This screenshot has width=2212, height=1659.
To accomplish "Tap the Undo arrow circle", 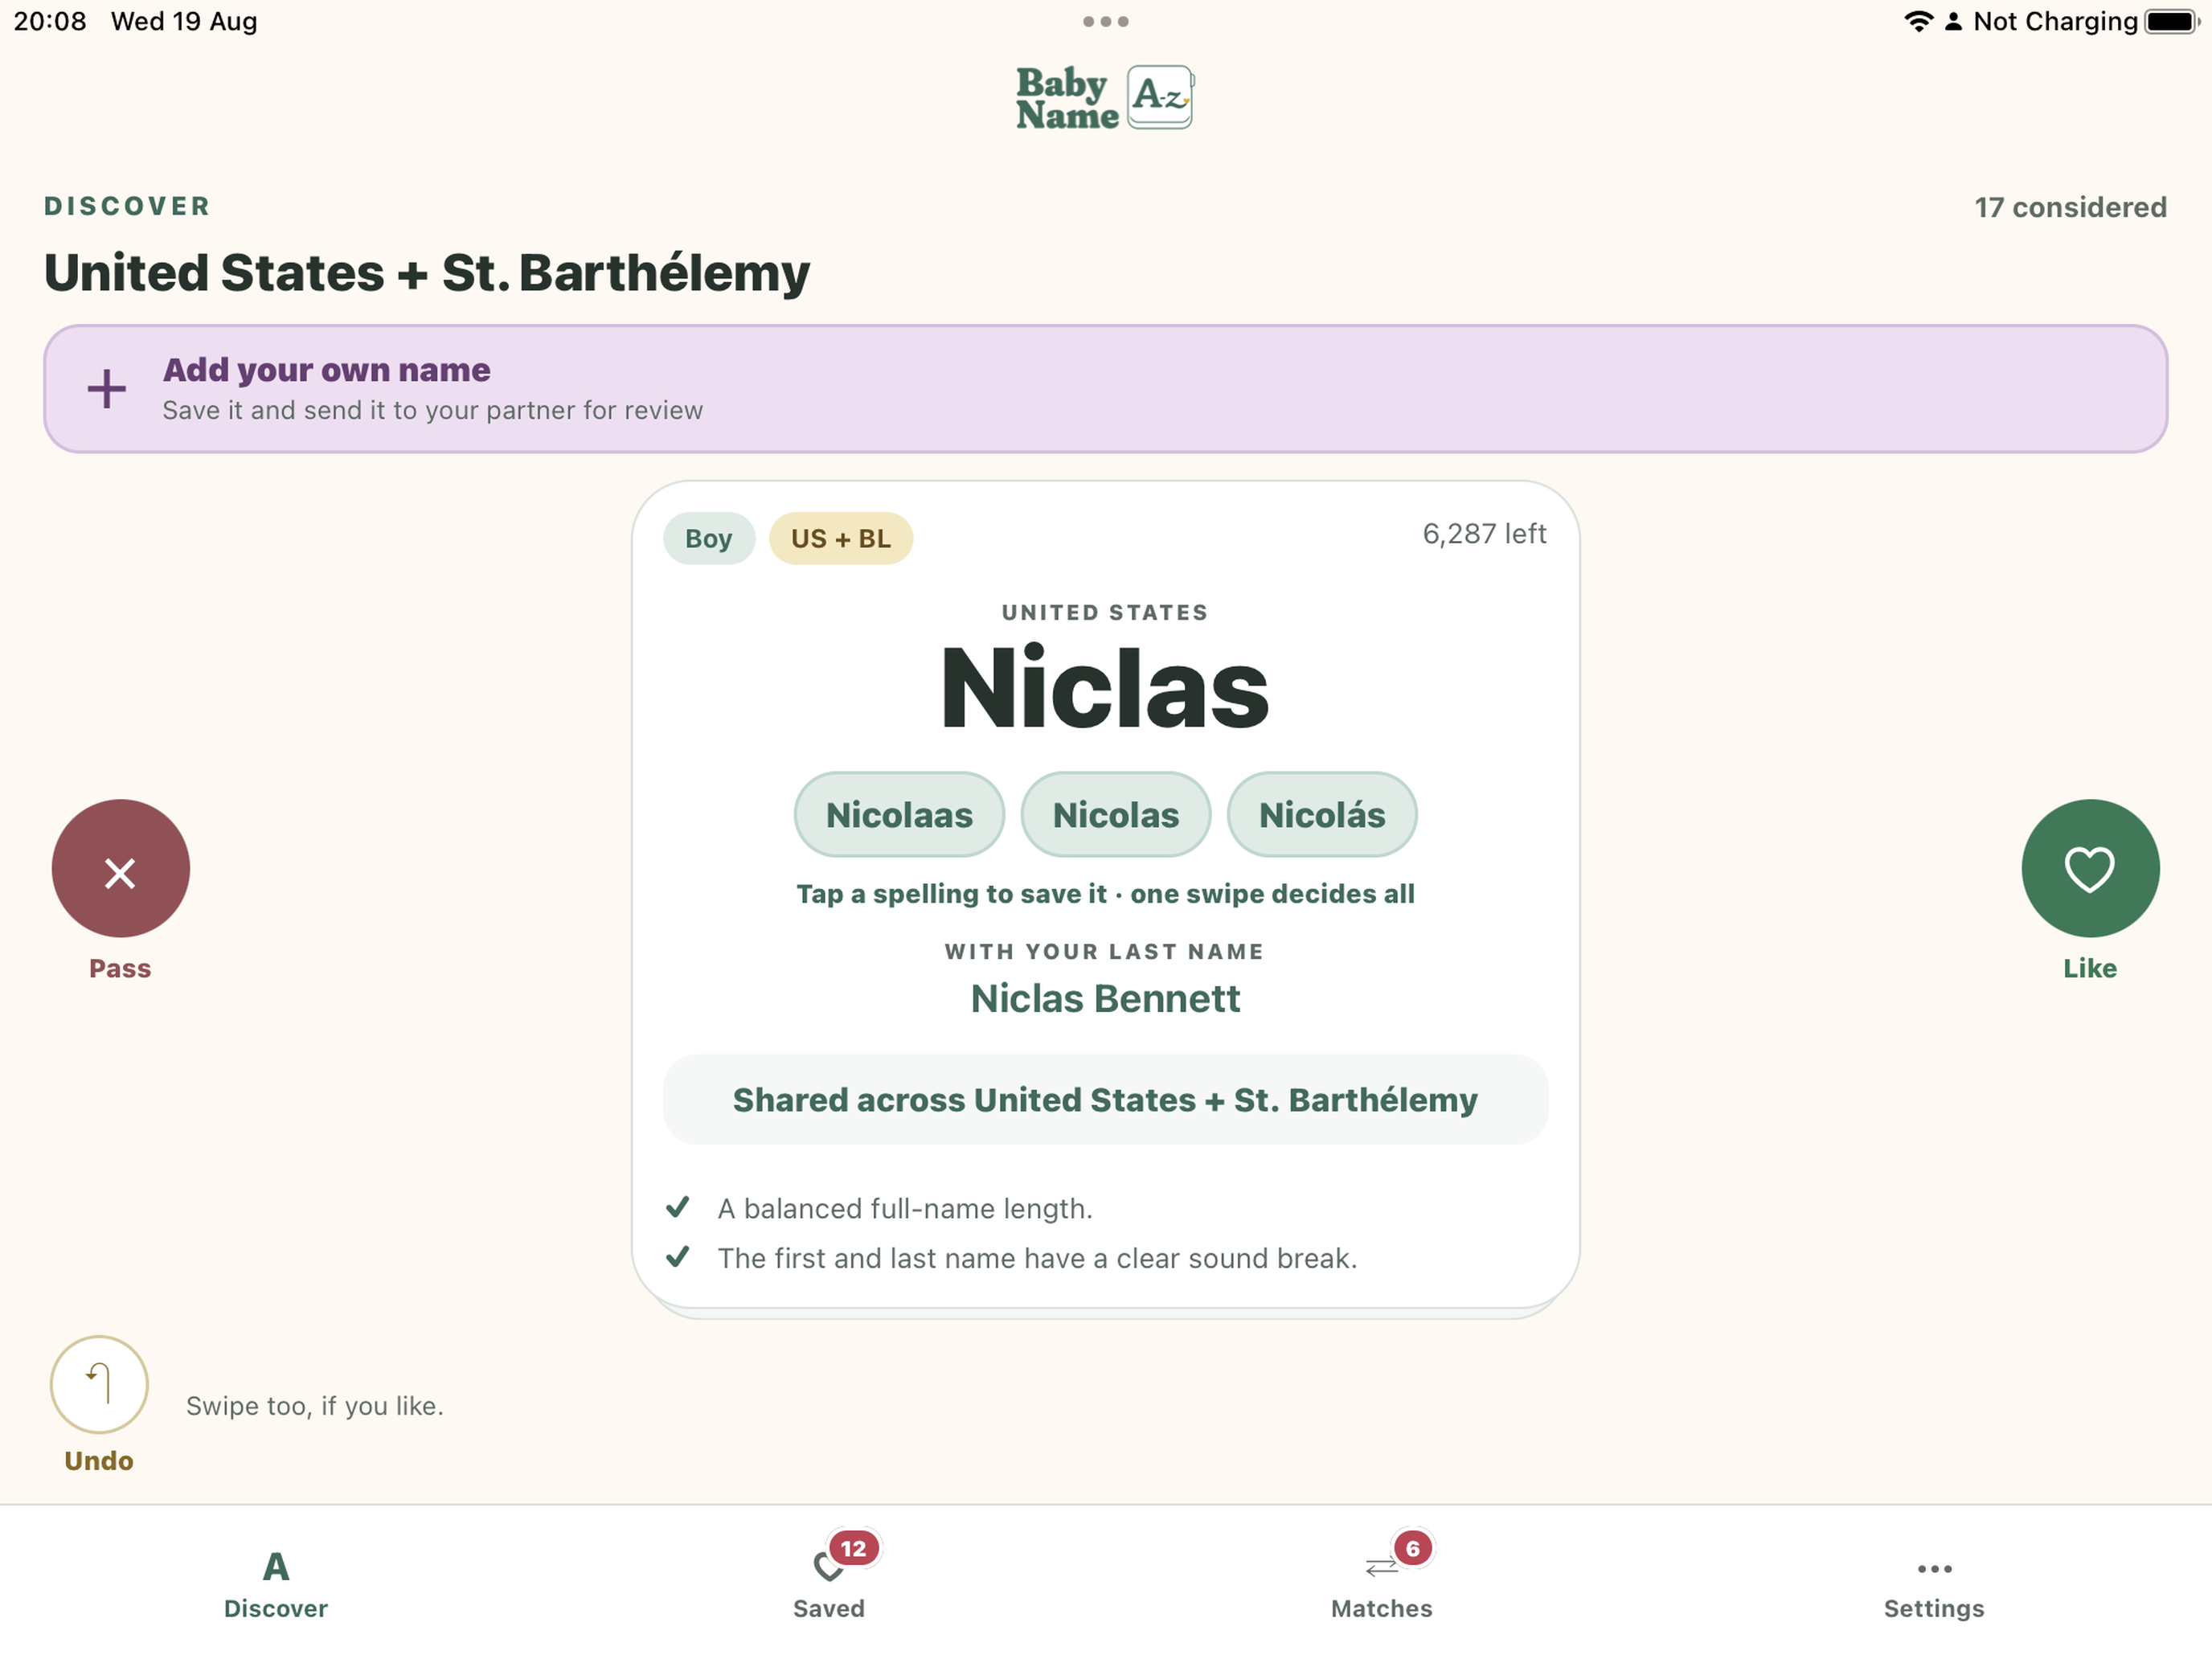I will (99, 1384).
